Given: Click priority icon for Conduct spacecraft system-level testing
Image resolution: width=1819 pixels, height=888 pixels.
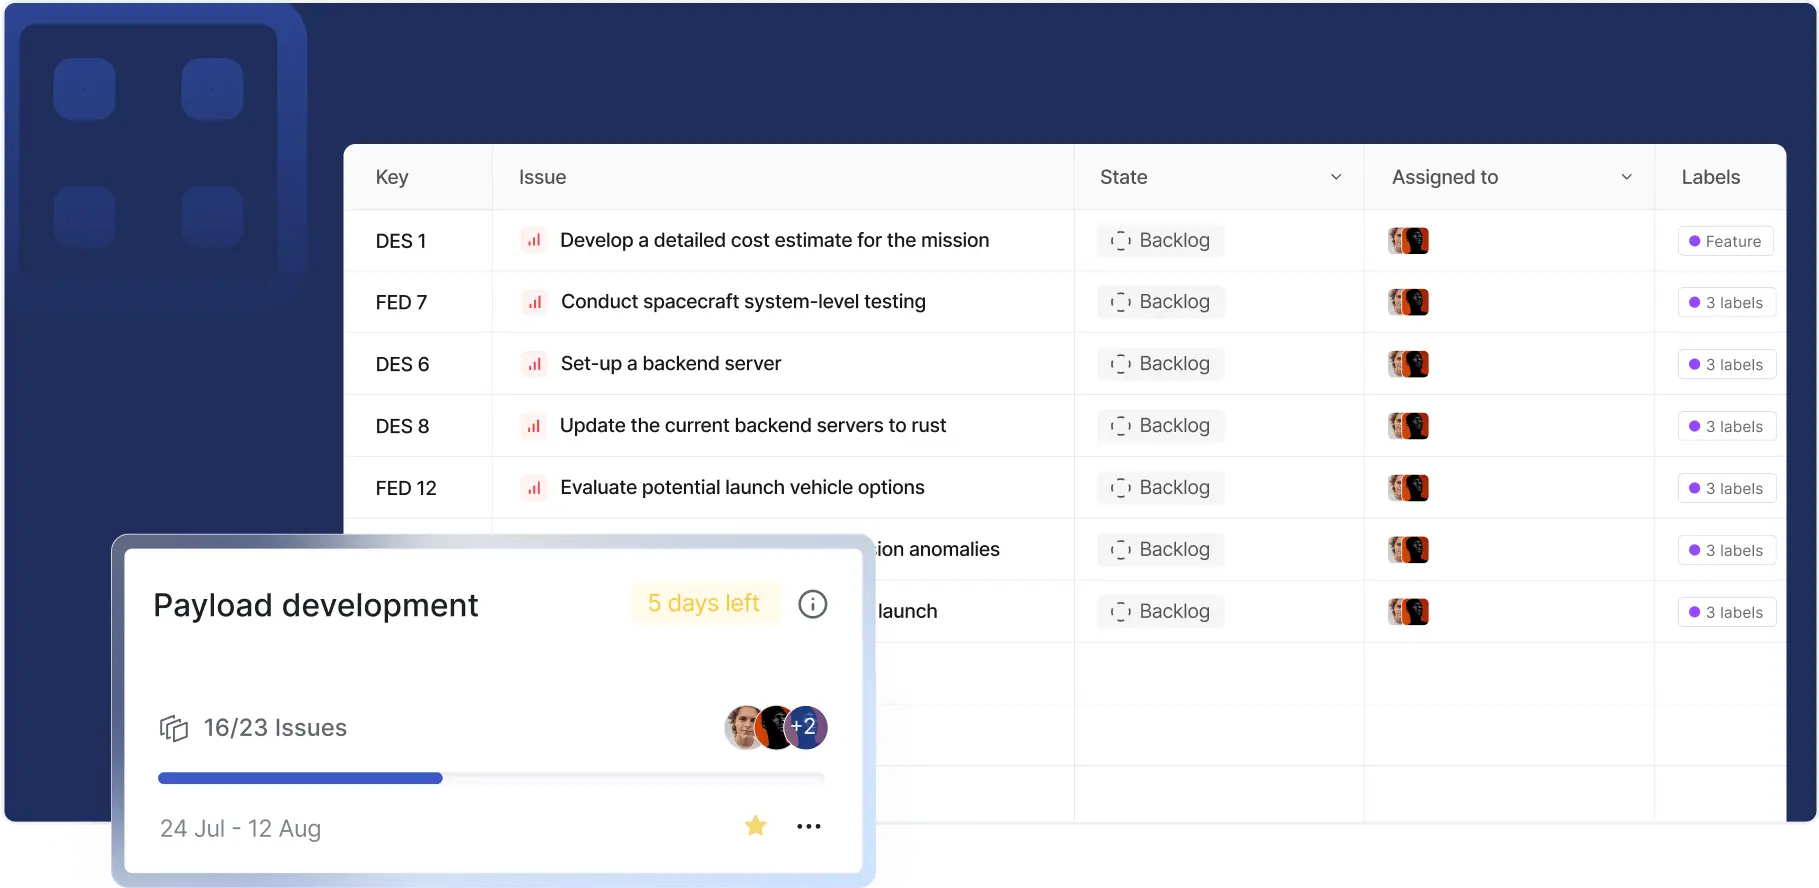Looking at the screenshot, I should coord(535,302).
